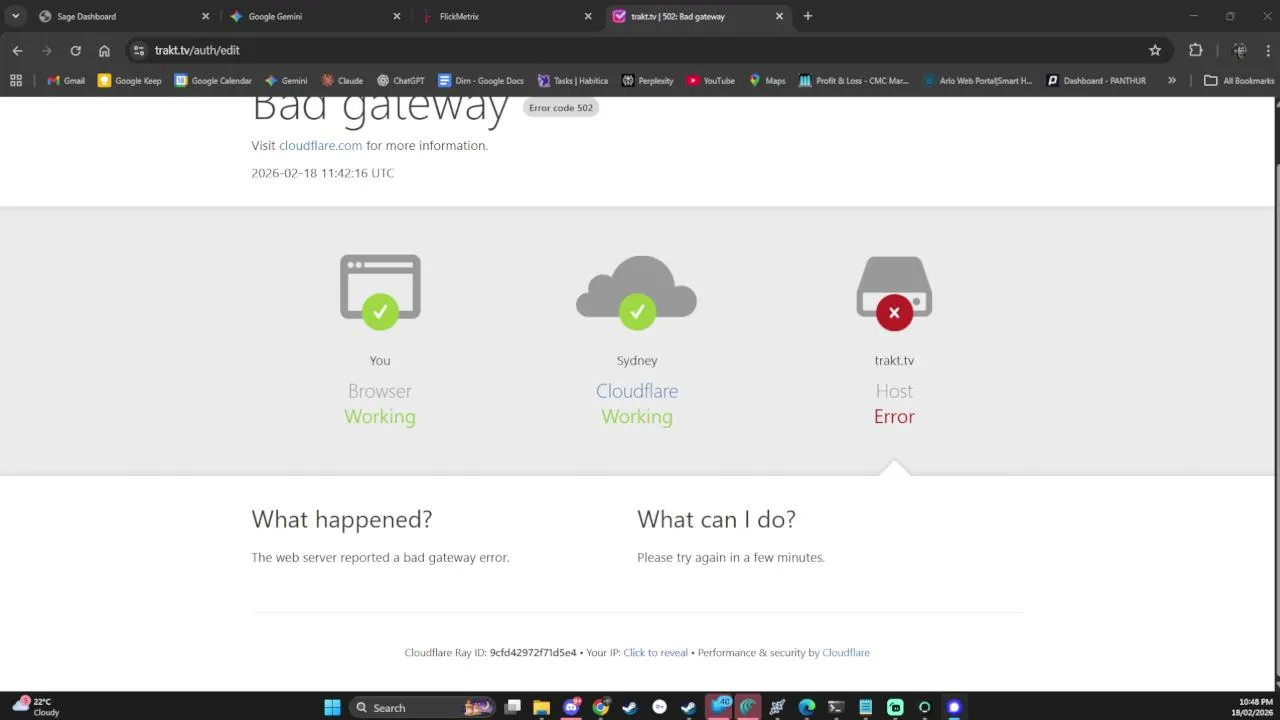Open the Cloudflare link in the footer
Screen dimensions: 1280x720
(x=846, y=653)
